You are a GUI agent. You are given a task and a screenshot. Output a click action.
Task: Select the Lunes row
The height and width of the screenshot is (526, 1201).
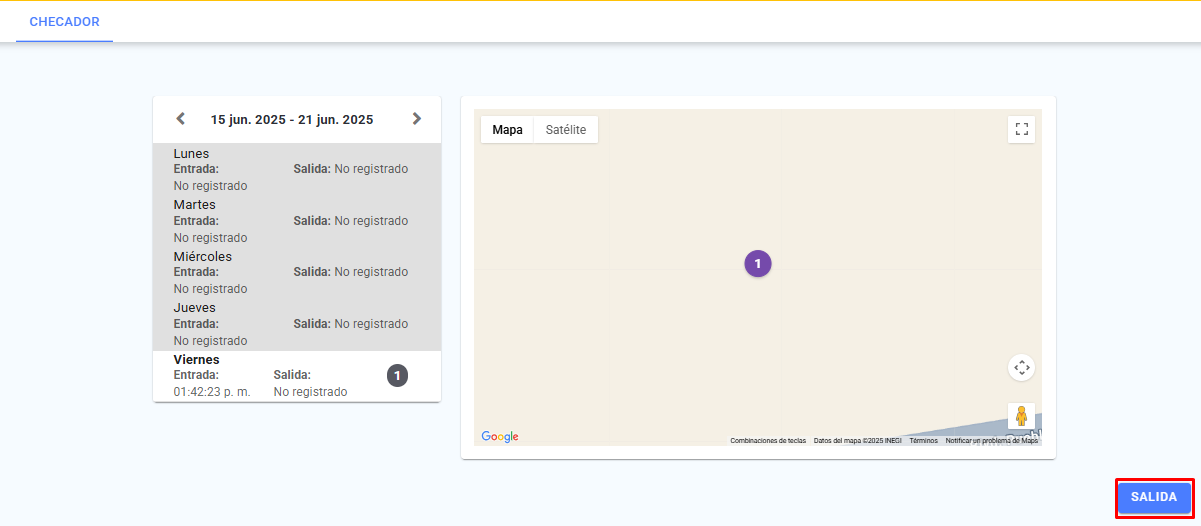[x=297, y=169]
